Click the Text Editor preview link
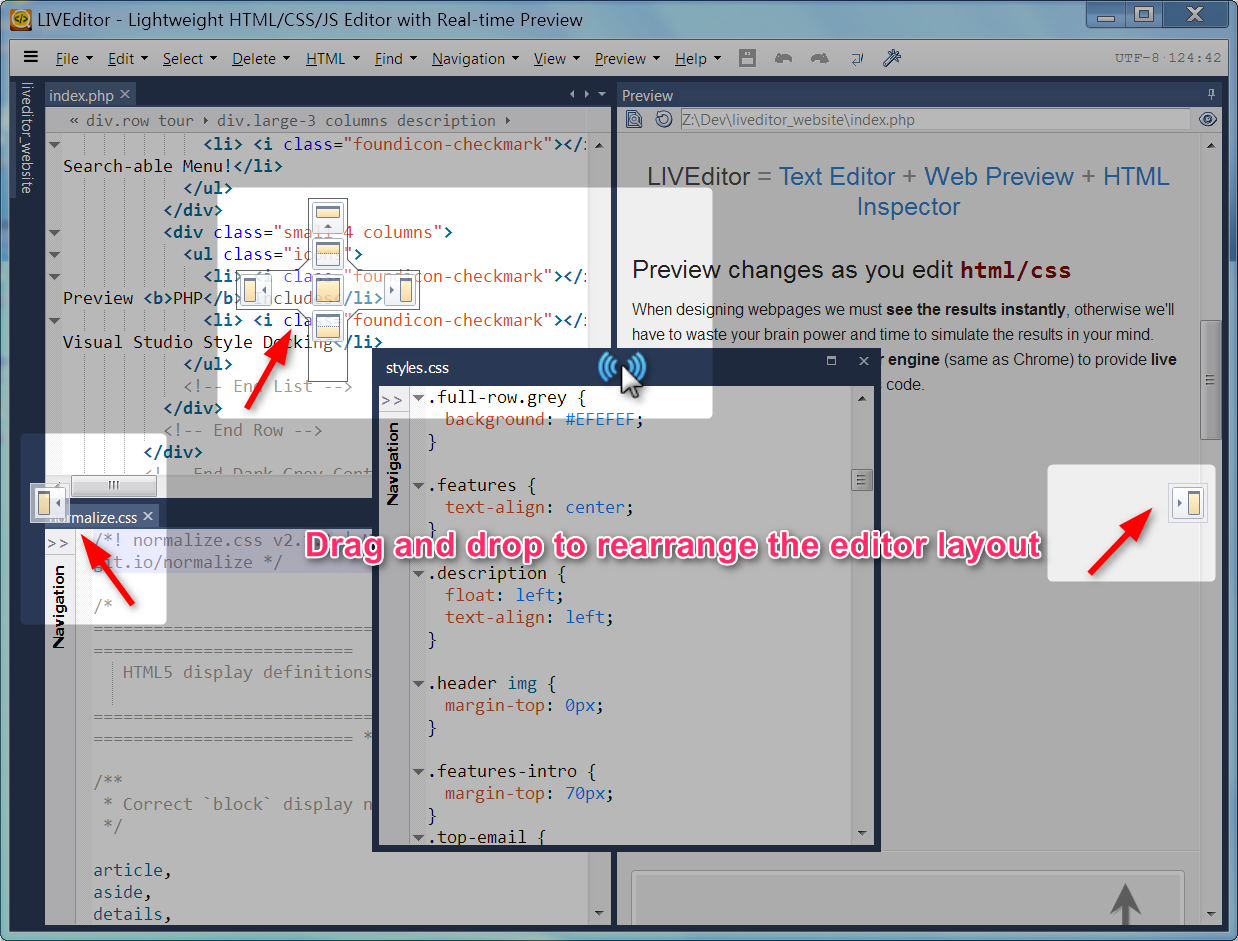This screenshot has width=1238, height=941. (x=837, y=177)
